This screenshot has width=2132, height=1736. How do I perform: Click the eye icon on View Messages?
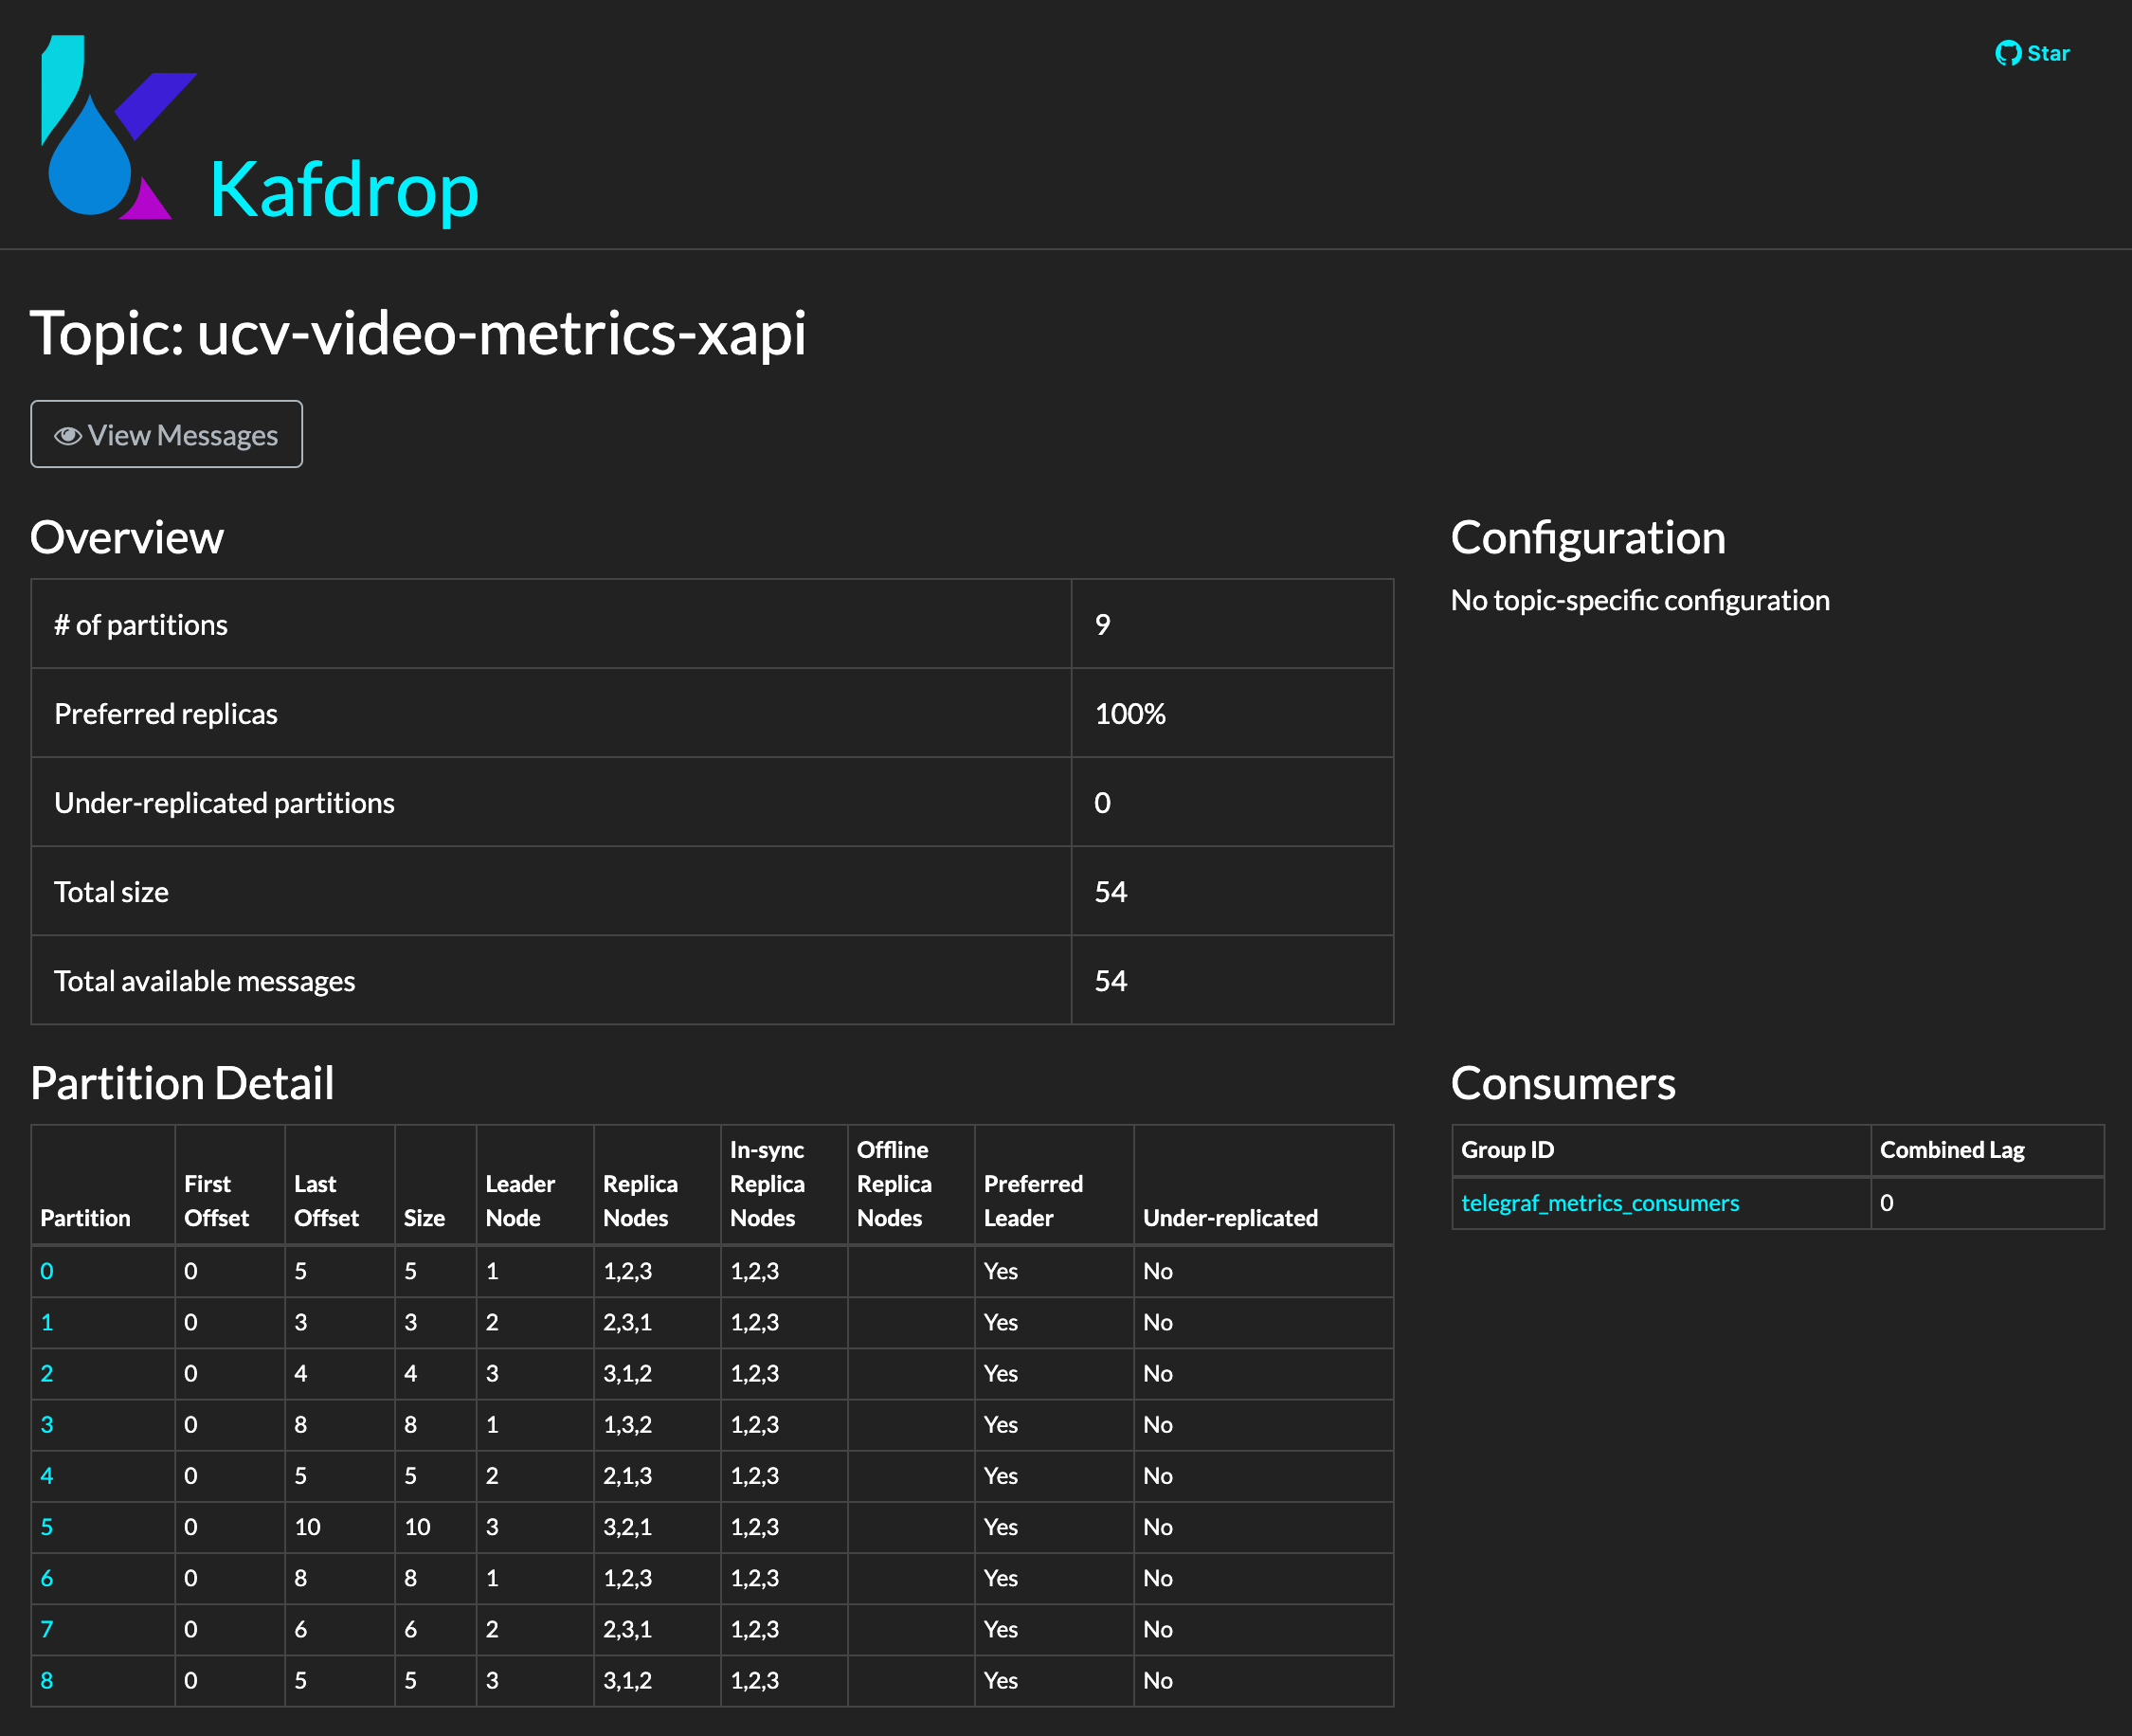coord(67,434)
